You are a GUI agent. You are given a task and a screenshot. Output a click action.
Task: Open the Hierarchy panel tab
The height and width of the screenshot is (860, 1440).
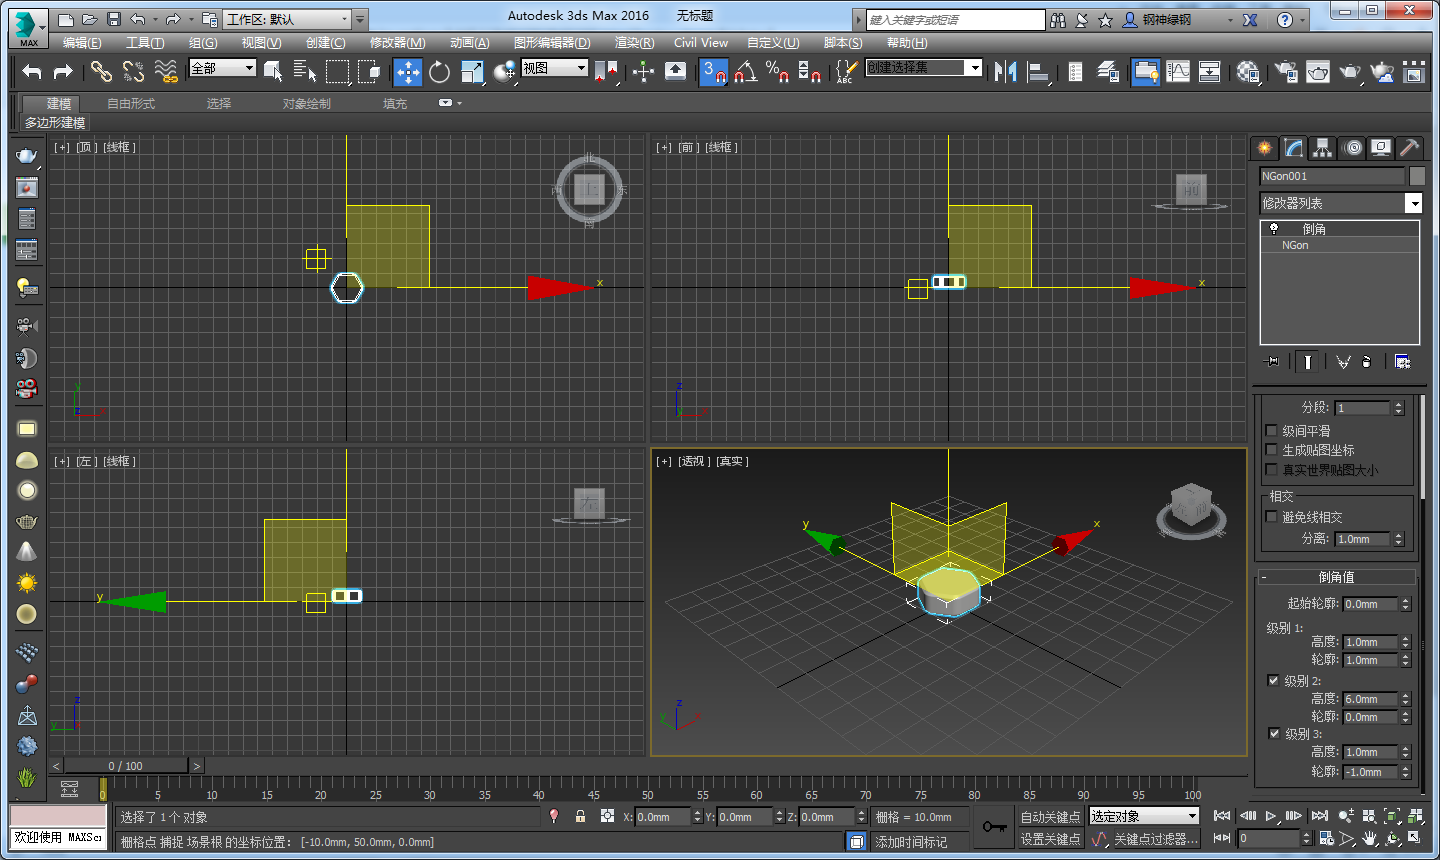(1323, 148)
